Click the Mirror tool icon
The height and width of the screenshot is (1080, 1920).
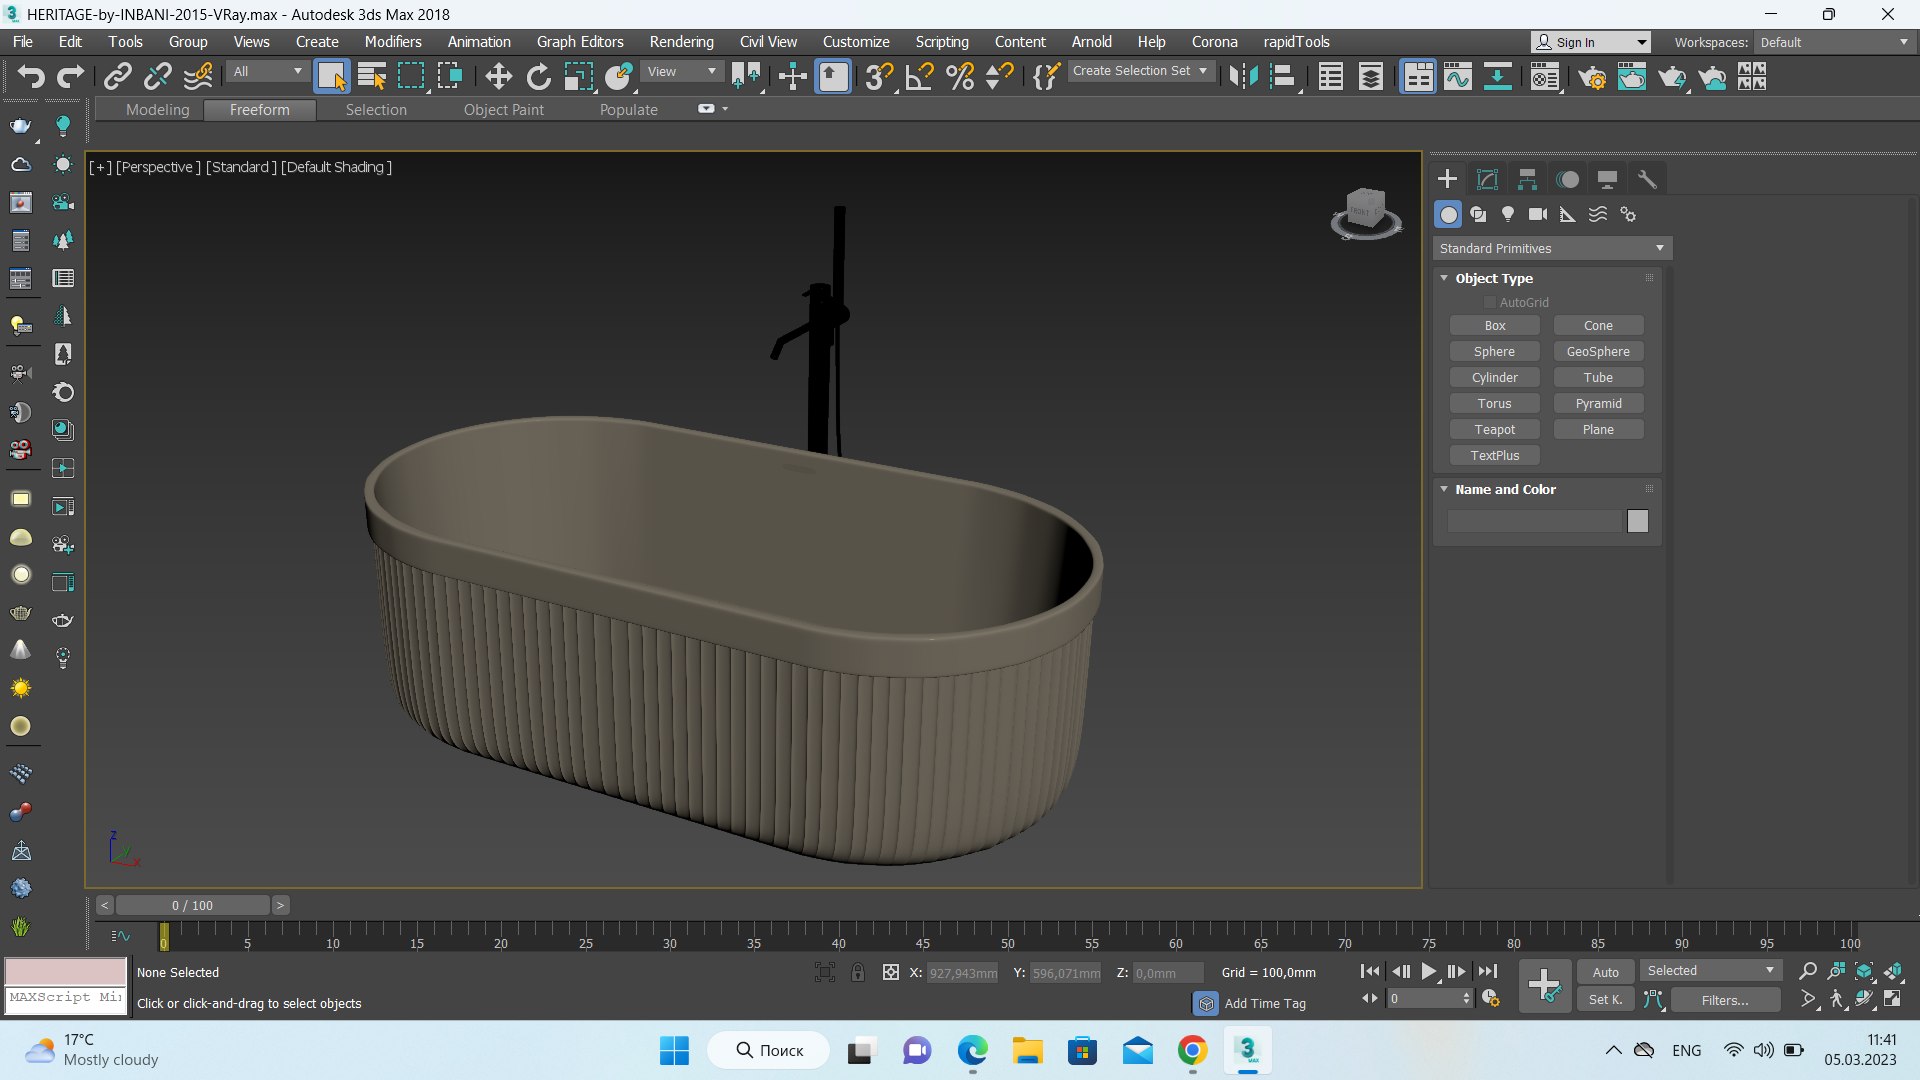1243,77
